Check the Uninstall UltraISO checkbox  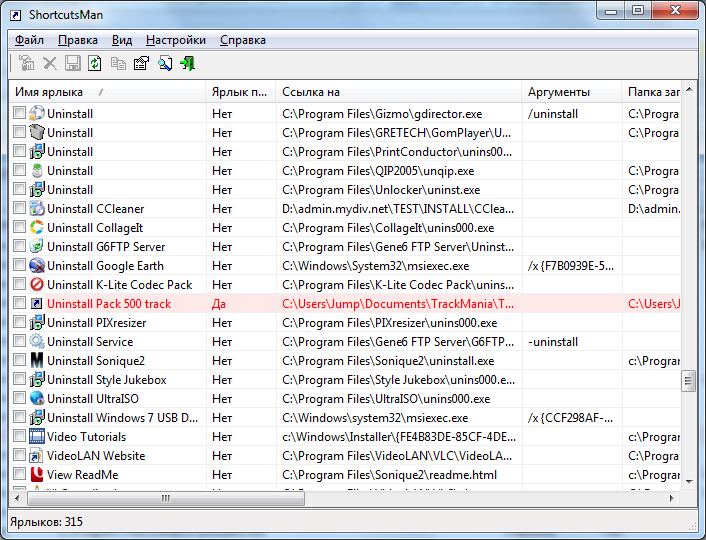coord(19,398)
